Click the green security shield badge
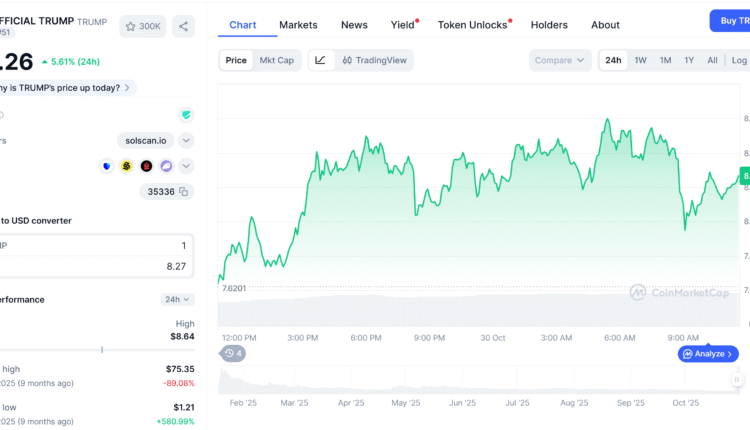The width and height of the screenshot is (750, 430). click(186, 115)
